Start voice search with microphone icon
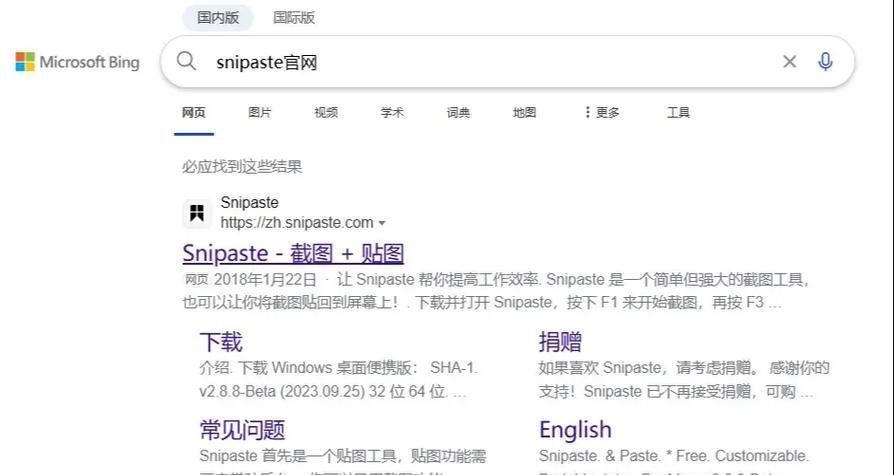 (x=825, y=62)
